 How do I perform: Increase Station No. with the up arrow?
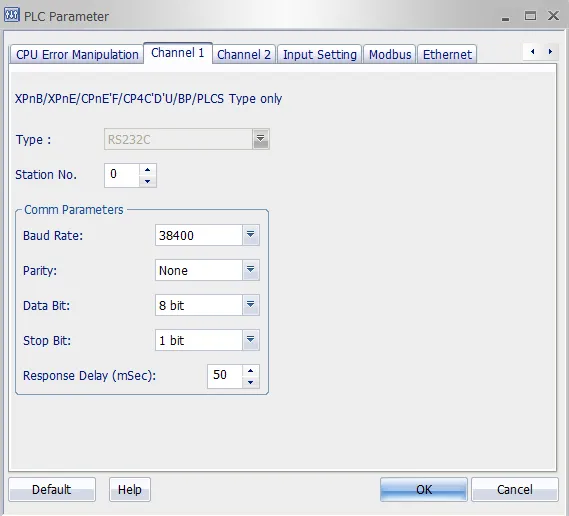[147, 170]
